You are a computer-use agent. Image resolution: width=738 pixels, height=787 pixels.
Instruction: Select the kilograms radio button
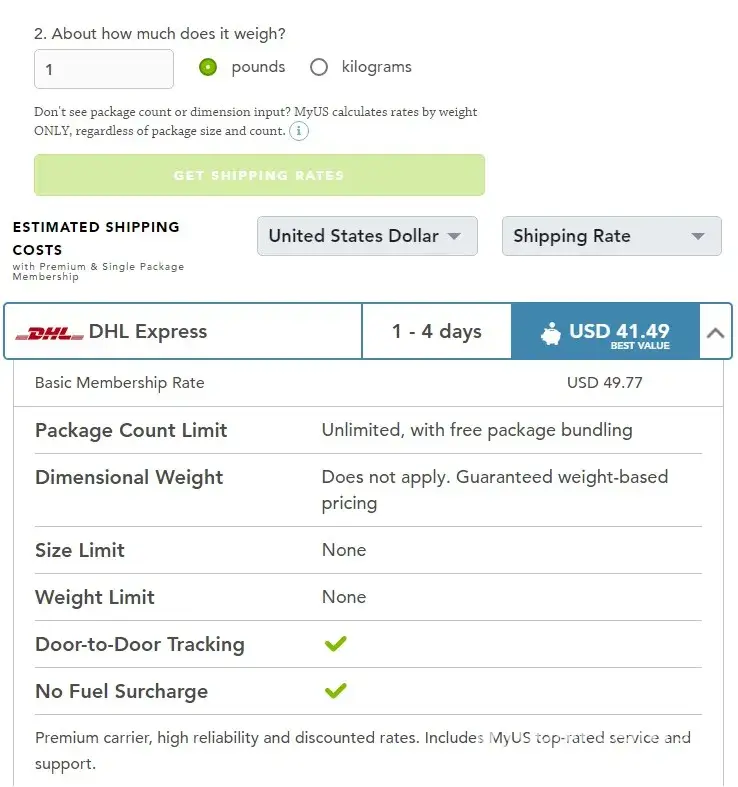coord(319,68)
